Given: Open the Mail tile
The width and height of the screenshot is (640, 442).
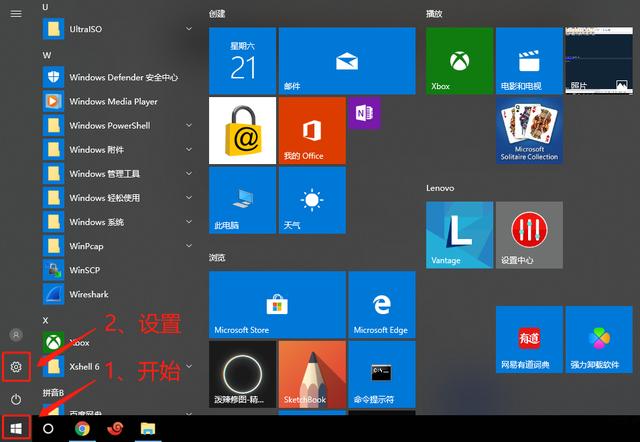Looking at the screenshot, I should [x=346, y=60].
